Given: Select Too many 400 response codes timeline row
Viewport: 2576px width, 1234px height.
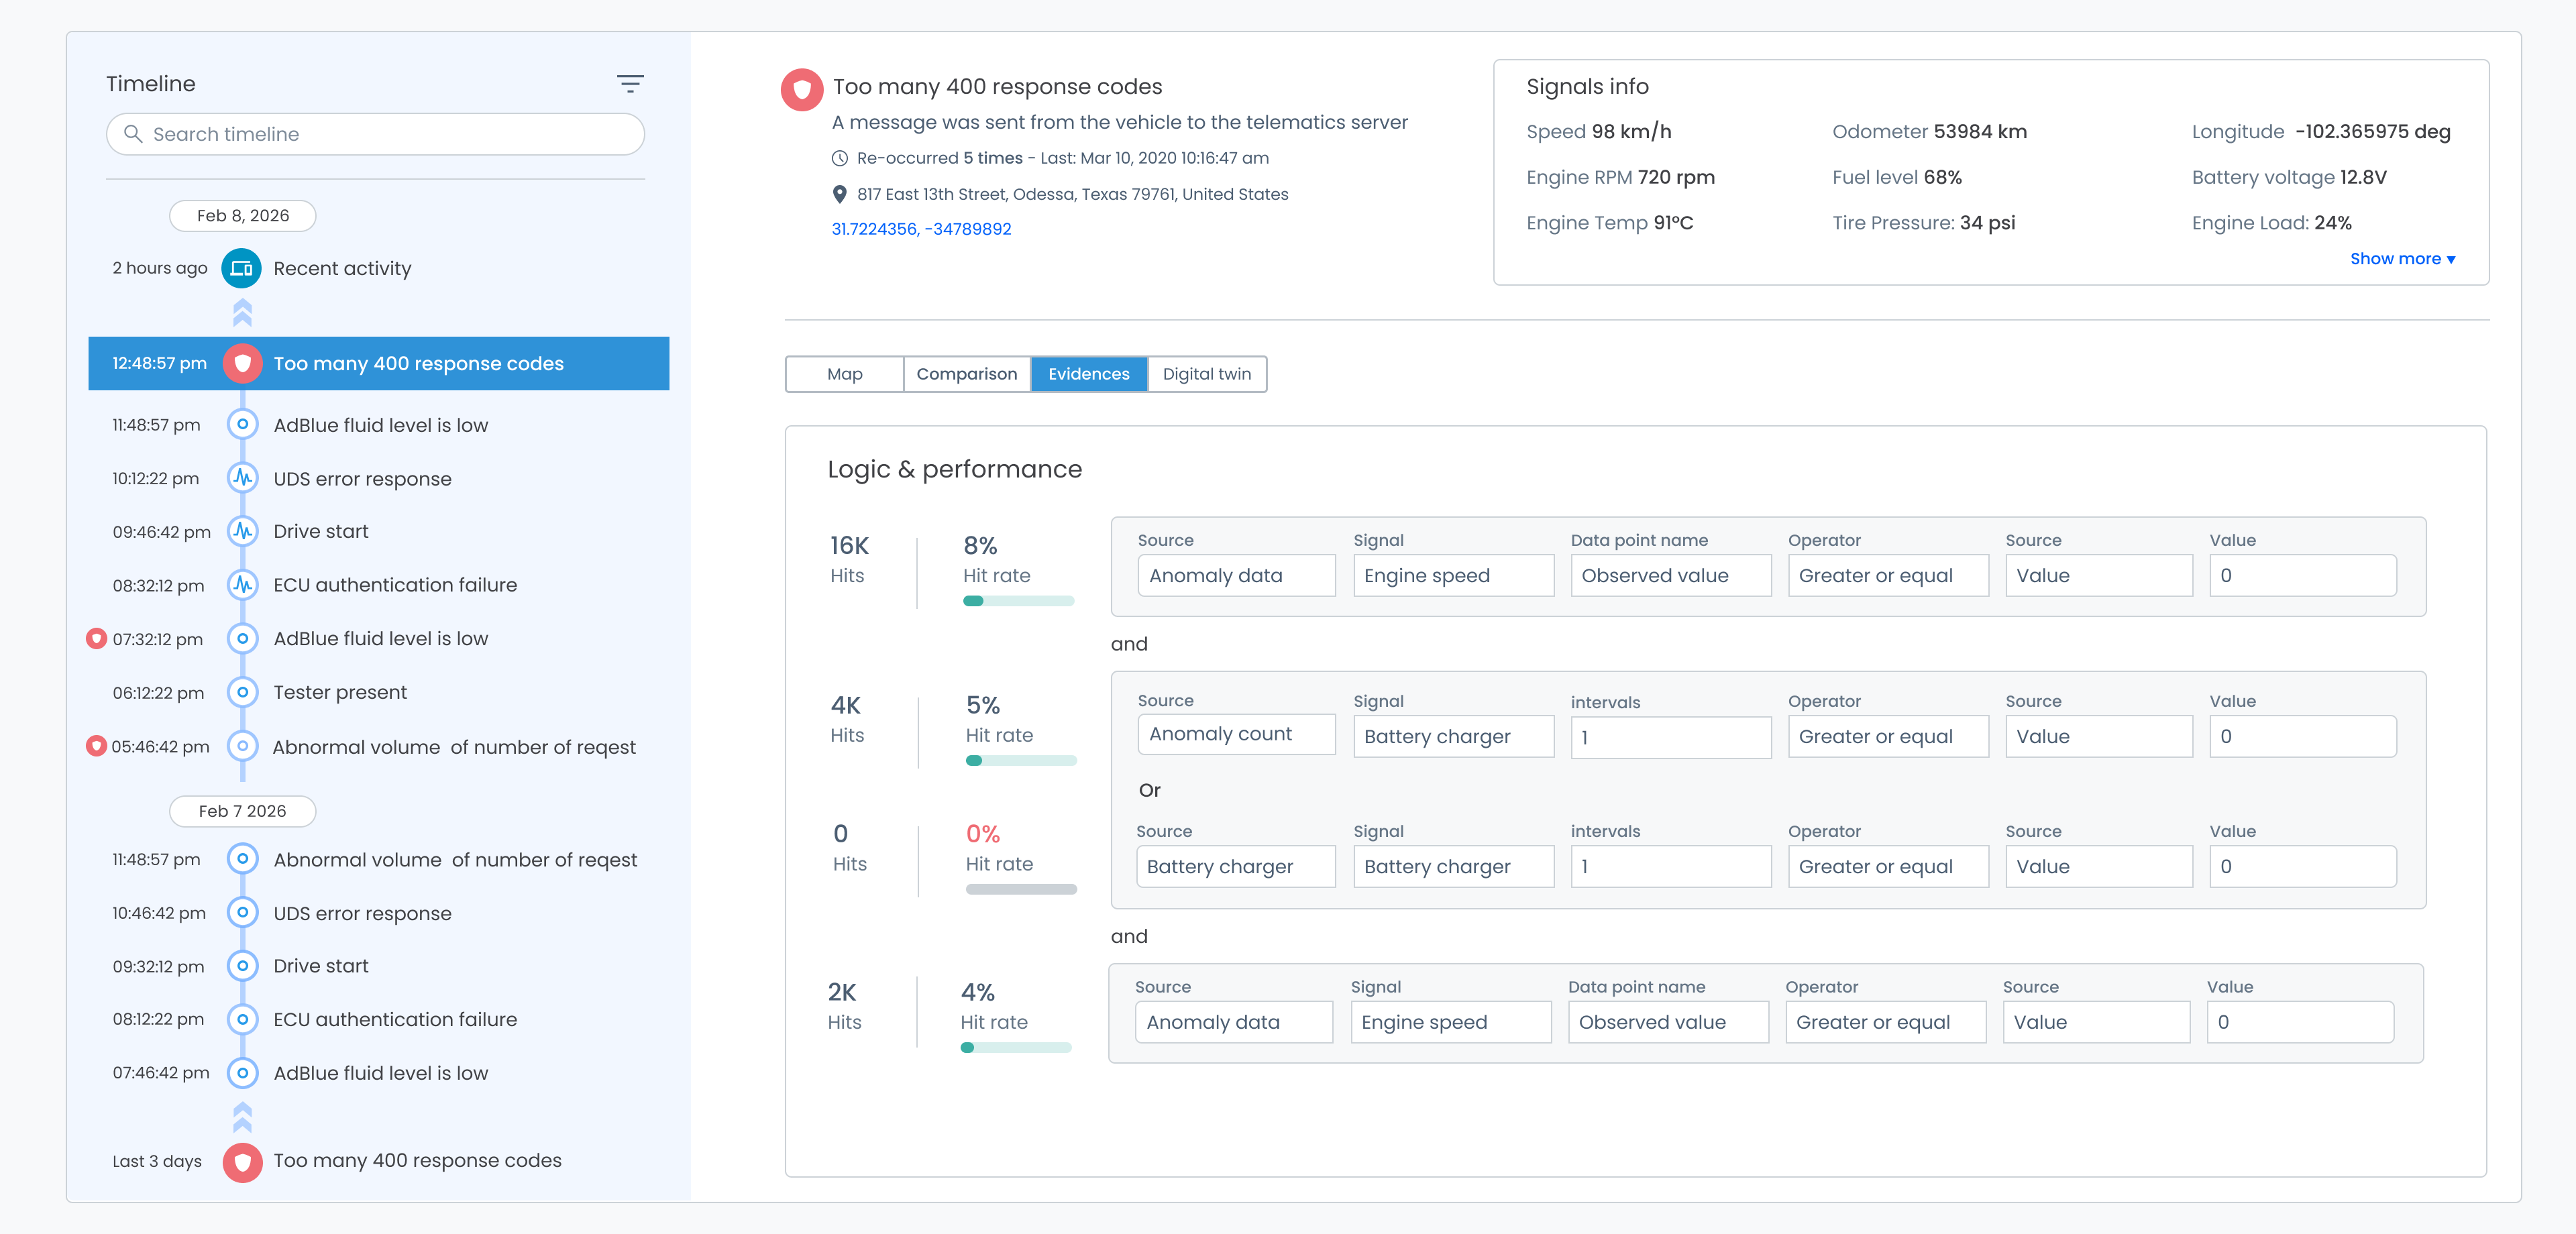Looking at the screenshot, I should [379, 364].
